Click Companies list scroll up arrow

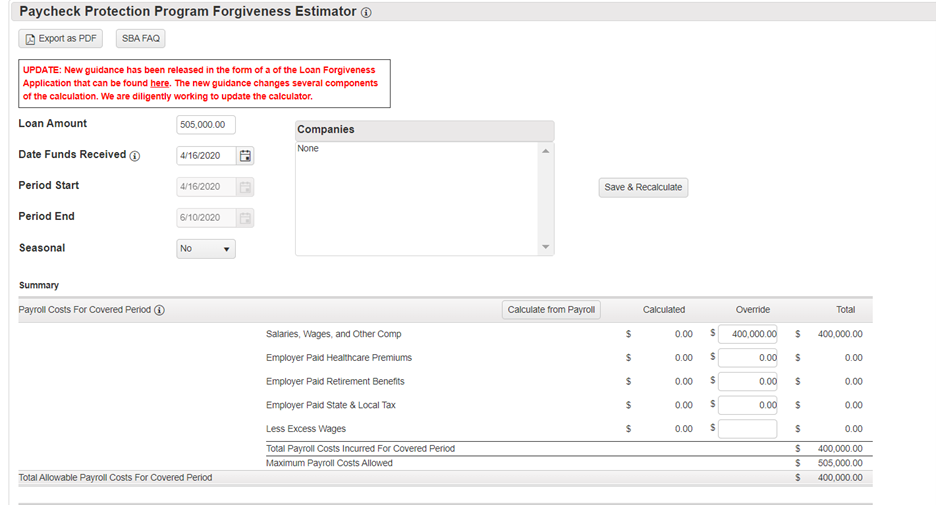click(546, 151)
